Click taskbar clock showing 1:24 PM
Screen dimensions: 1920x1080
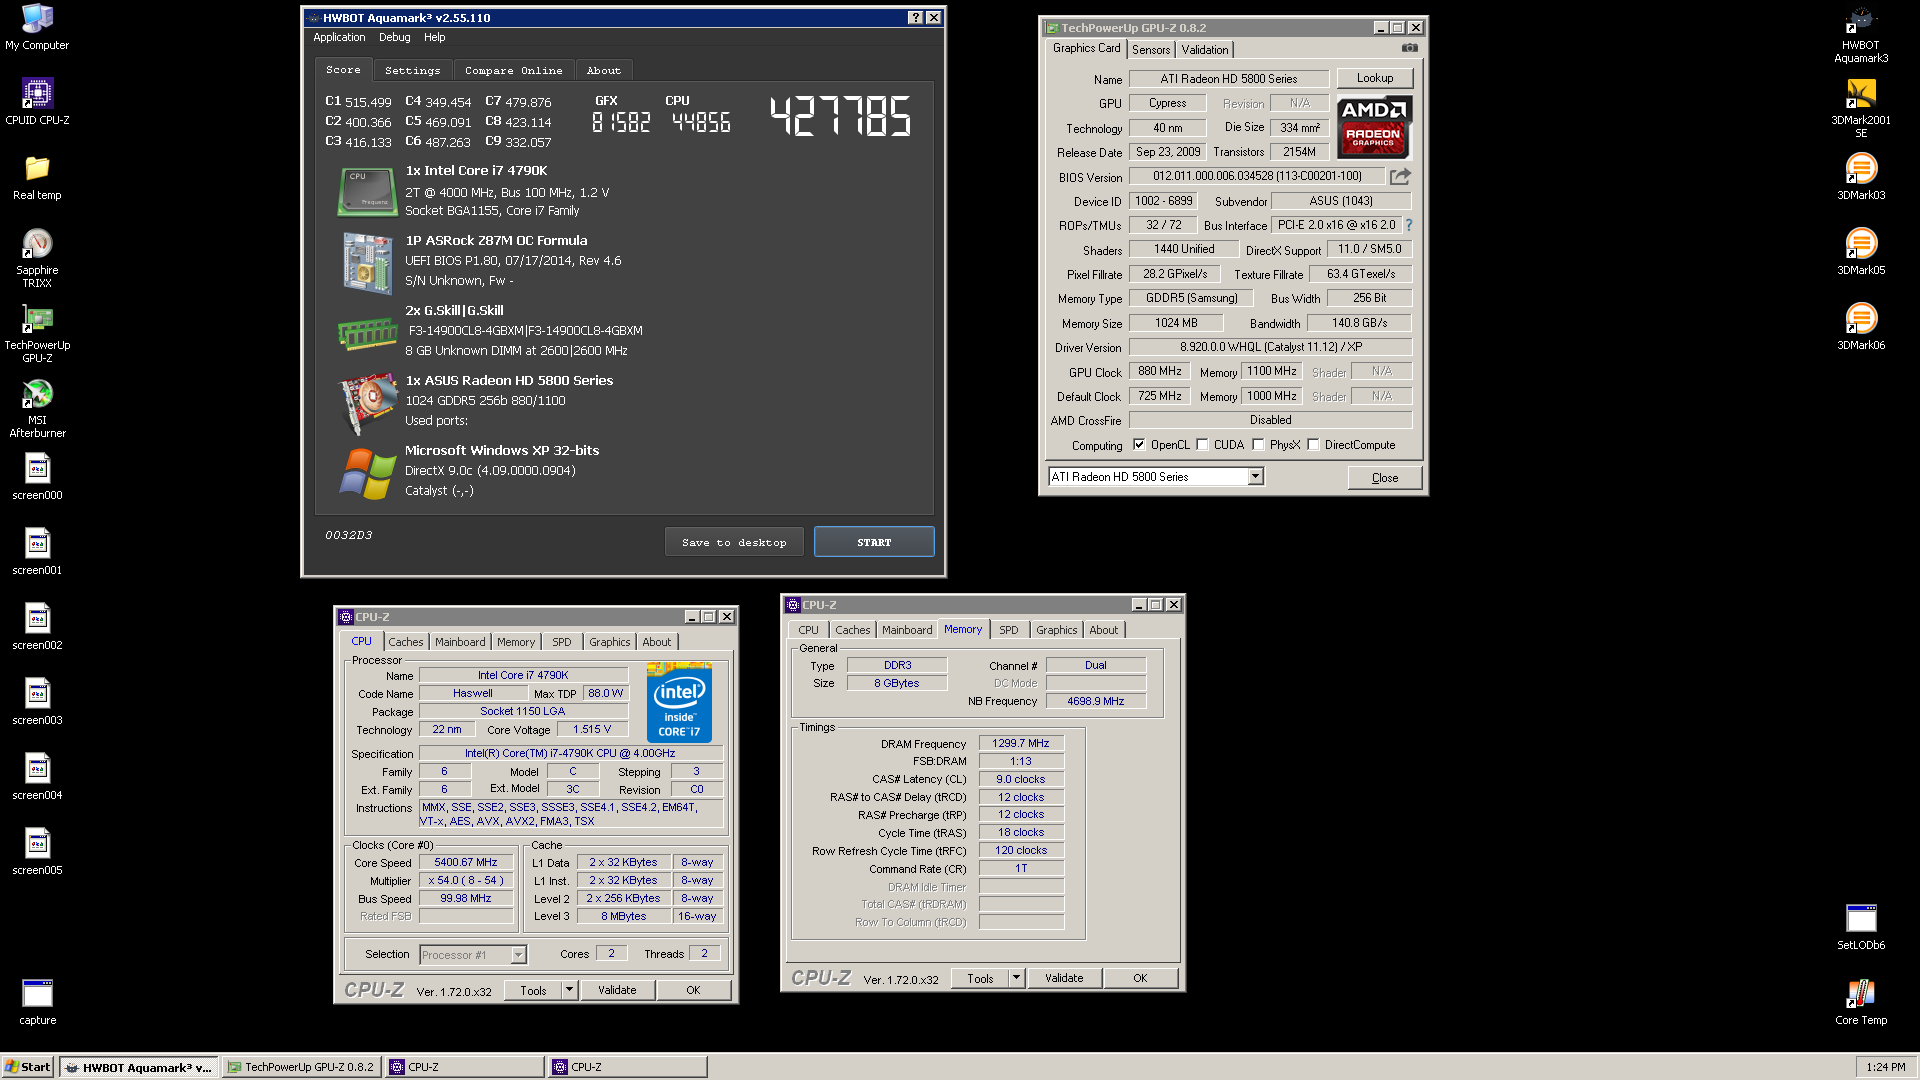[1885, 1067]
